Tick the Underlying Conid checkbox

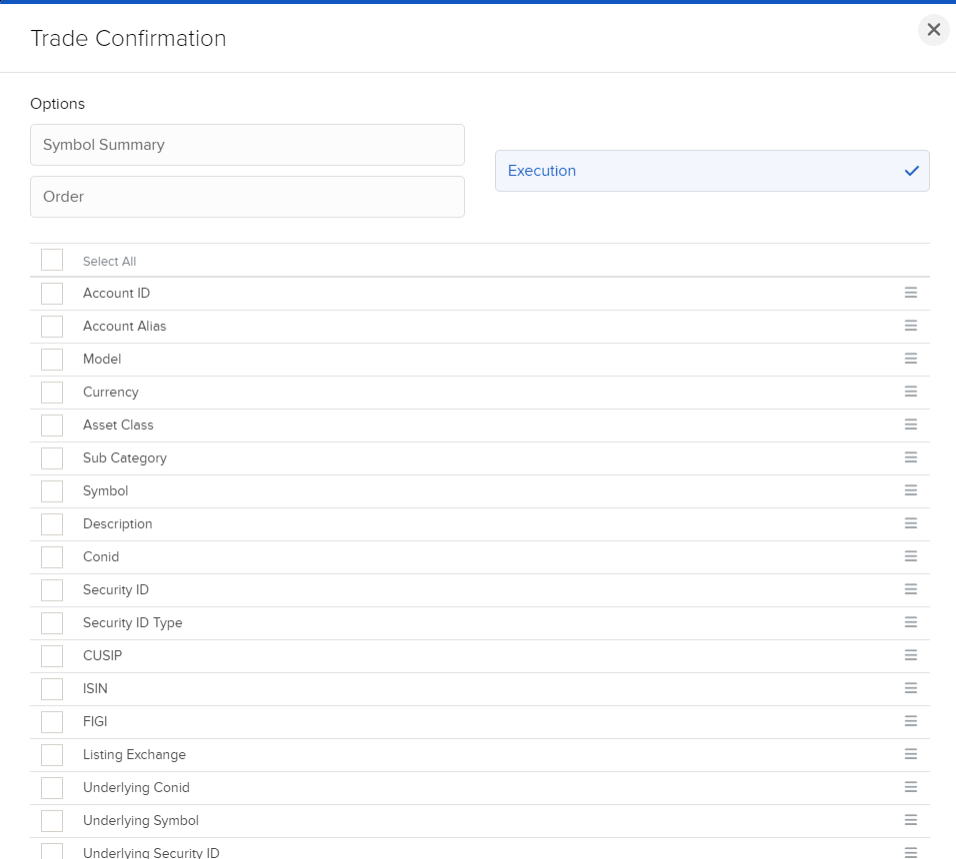click(52, 787)
